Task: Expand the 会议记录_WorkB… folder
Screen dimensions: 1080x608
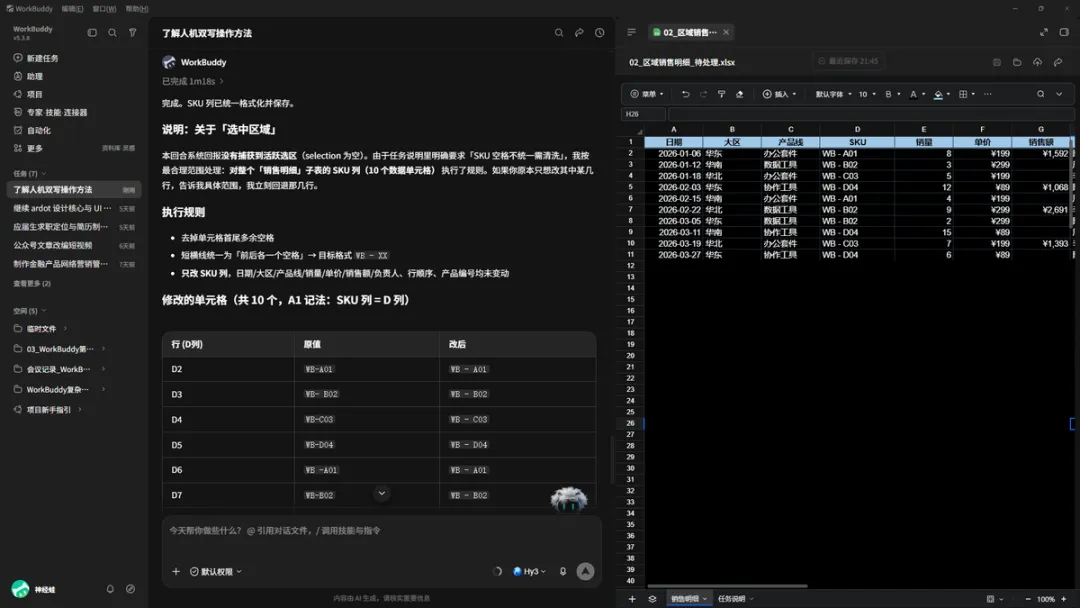Action: tap(103, 369)
